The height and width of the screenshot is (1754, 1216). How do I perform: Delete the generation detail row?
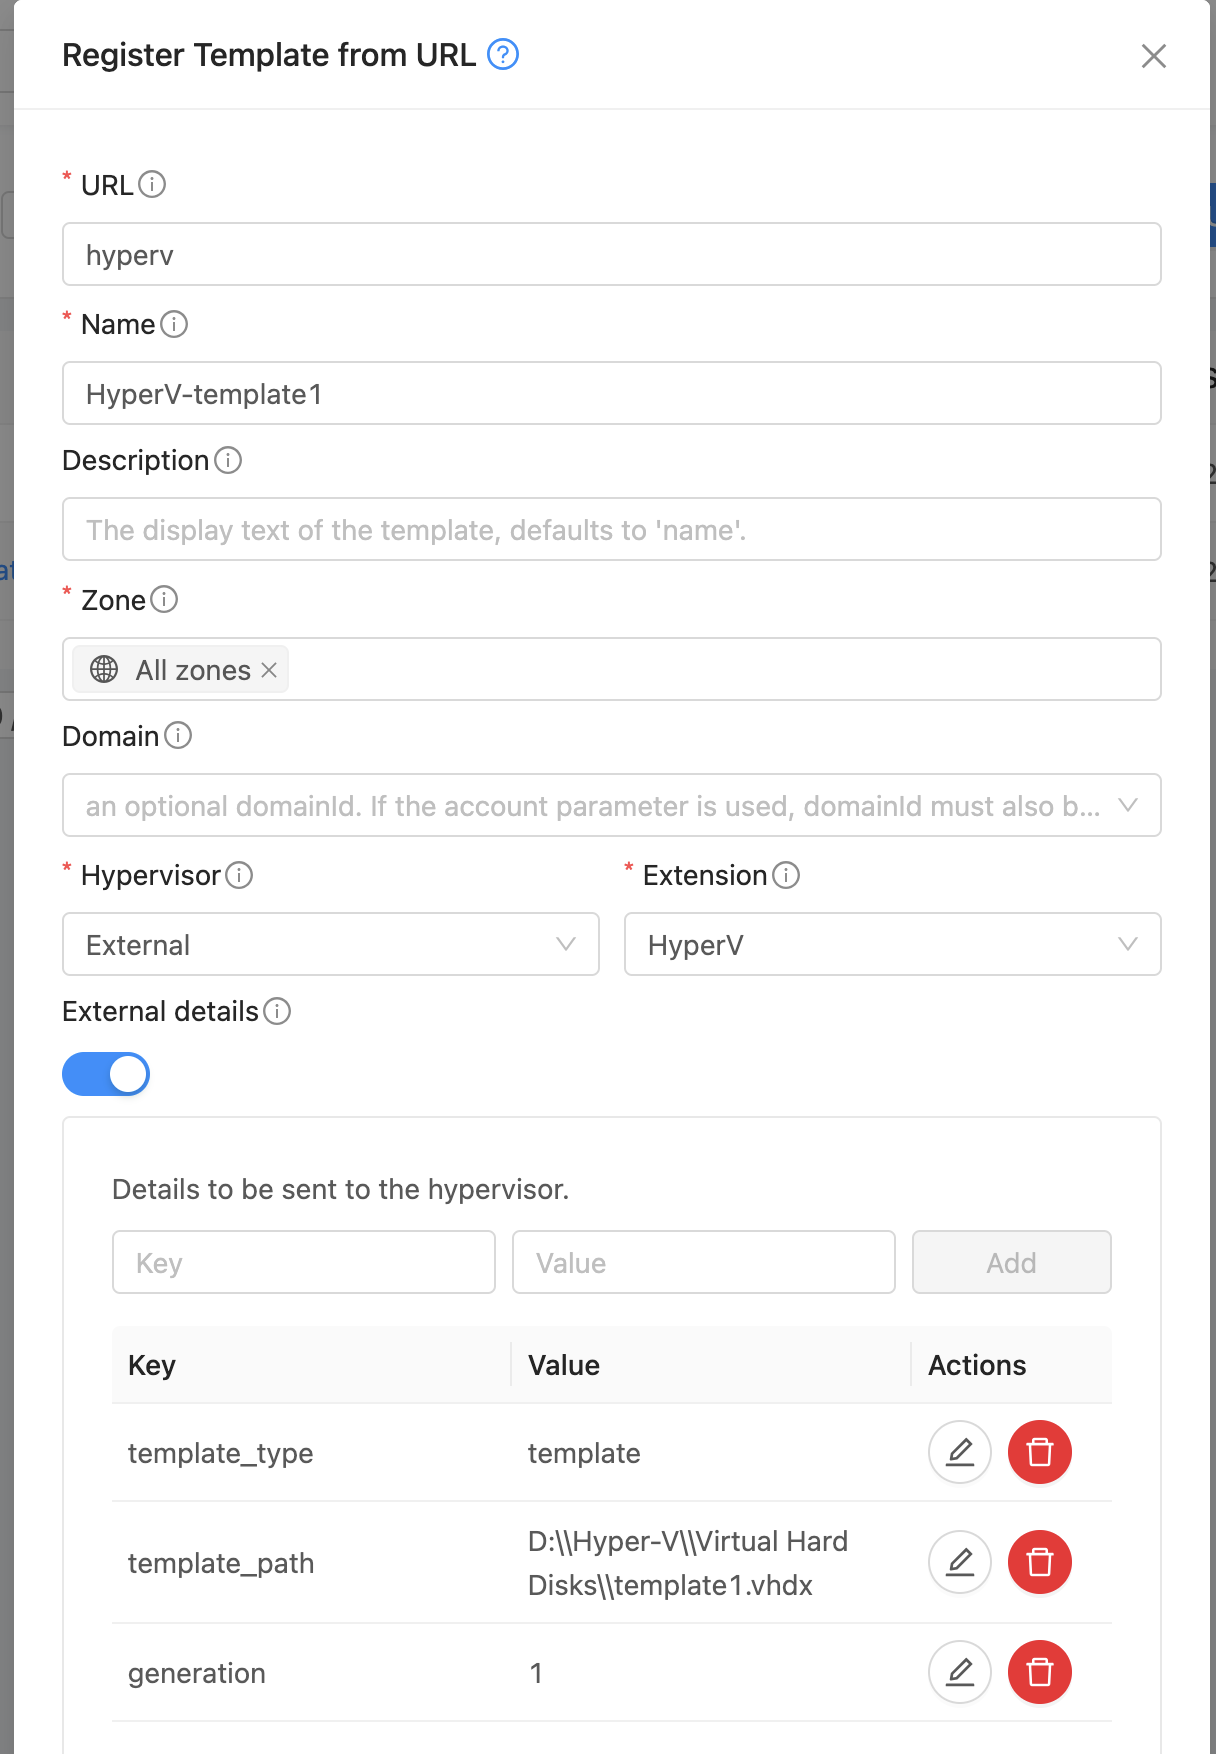pos(1039,1672)
